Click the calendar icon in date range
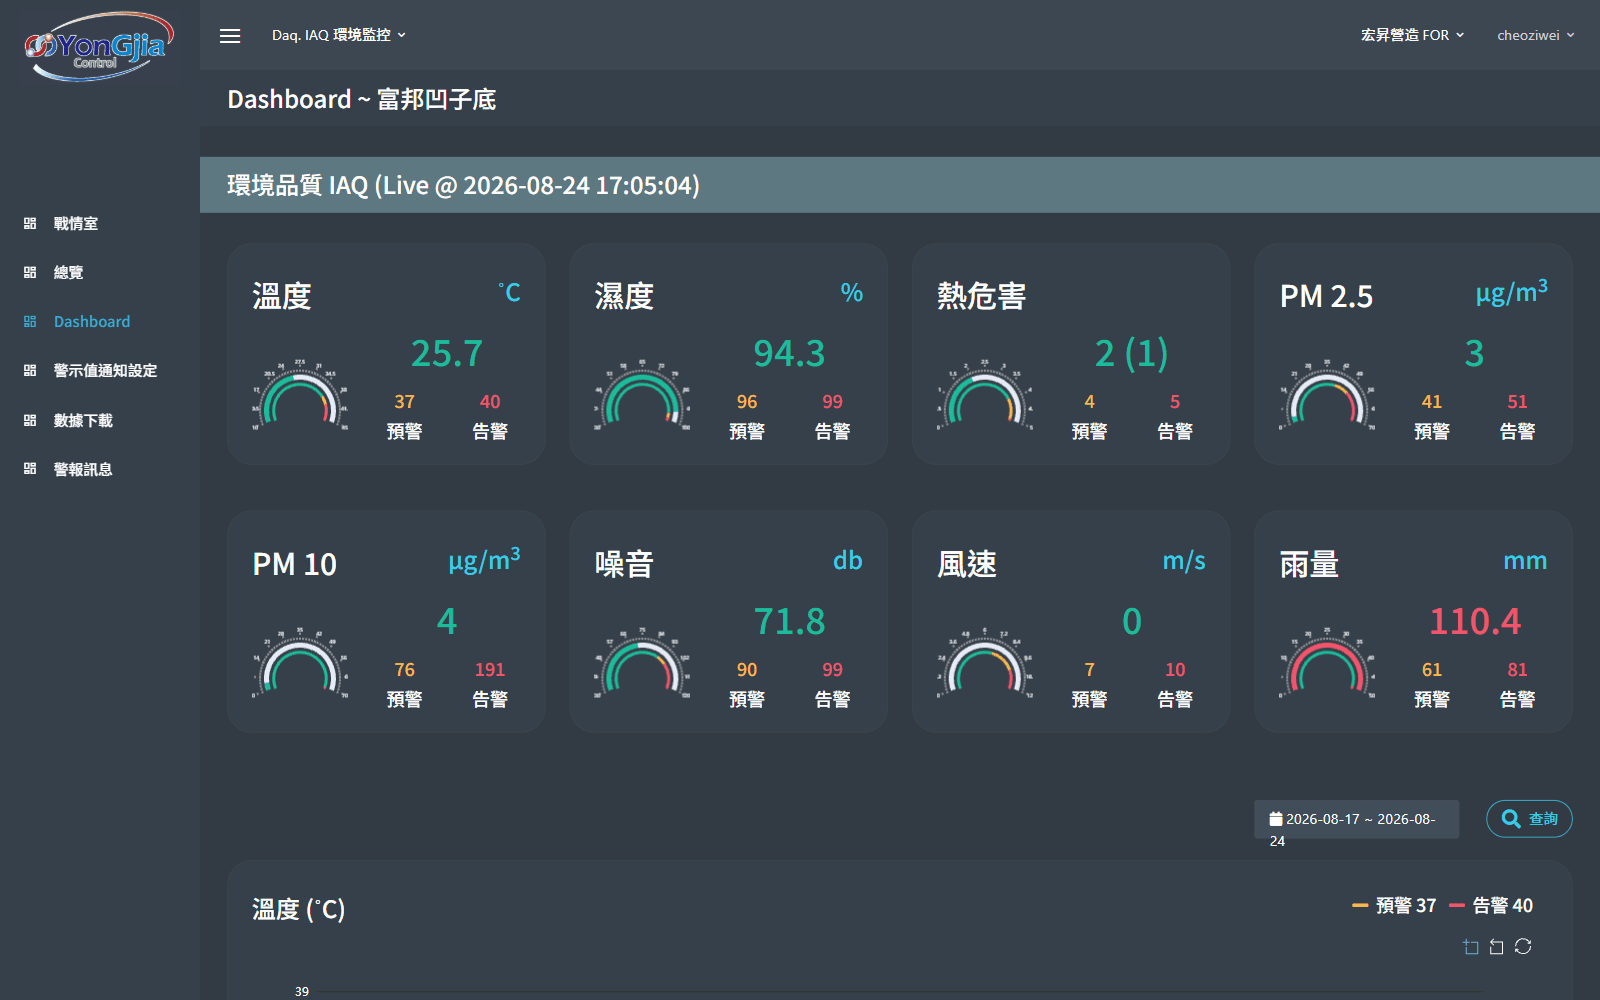The width and height of the screenshot is (1600, 1000). click(1276, 819)
